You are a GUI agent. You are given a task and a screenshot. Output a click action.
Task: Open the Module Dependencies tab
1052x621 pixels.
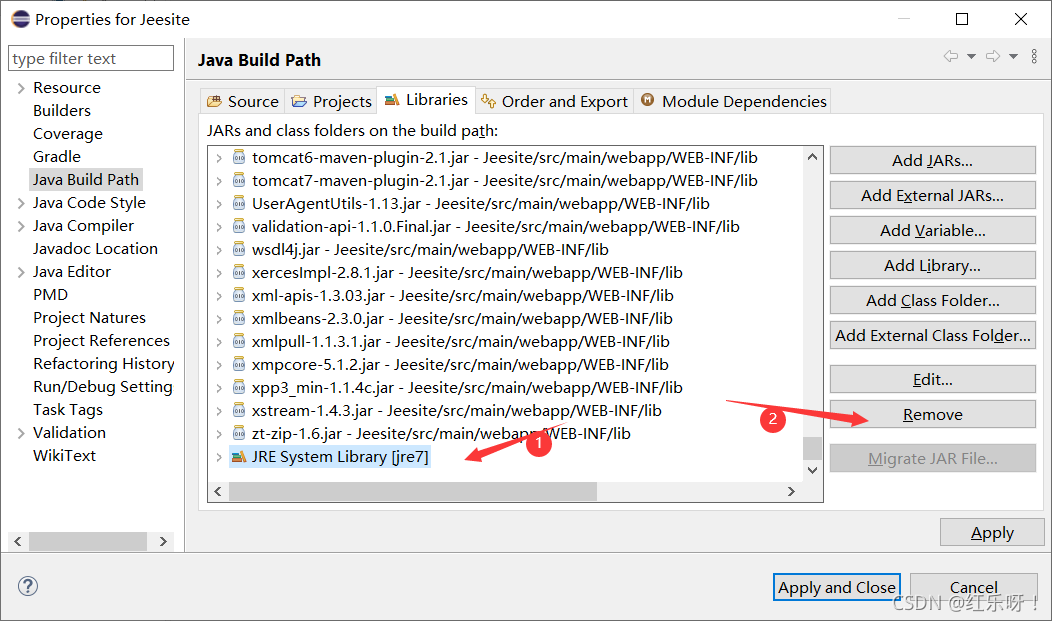[734, 101]
